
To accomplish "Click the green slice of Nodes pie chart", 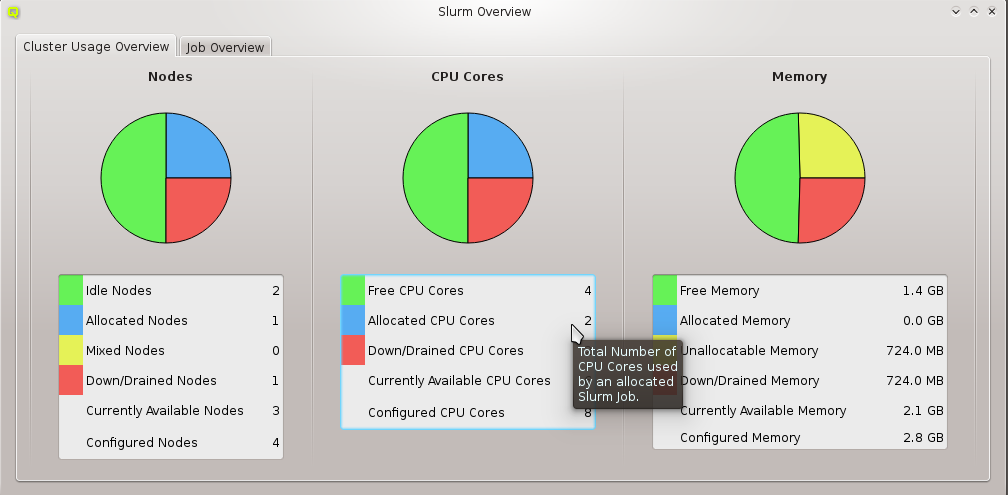I will pyautogui.click(x=132, y=178).
